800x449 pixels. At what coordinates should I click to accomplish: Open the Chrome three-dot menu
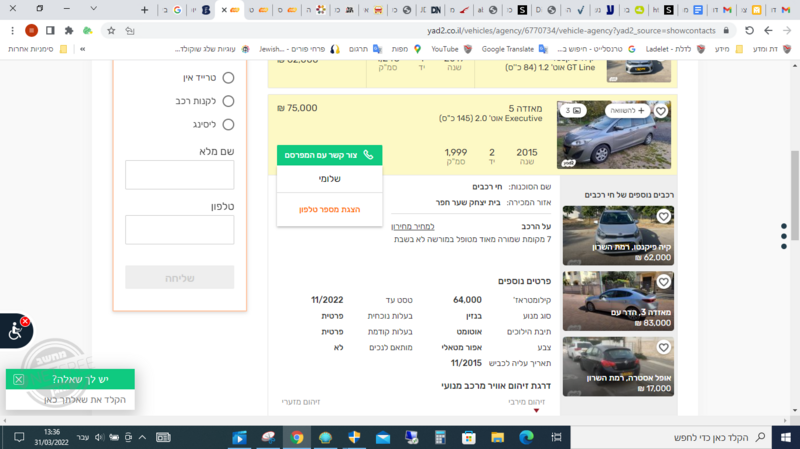pos(12,31)
